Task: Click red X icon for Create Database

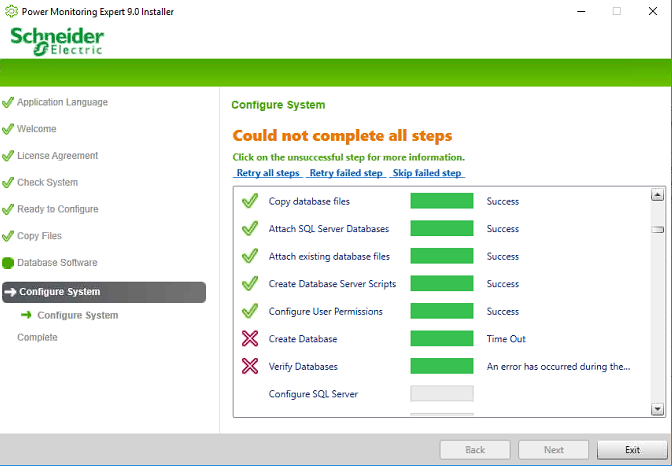Action: 250,338
